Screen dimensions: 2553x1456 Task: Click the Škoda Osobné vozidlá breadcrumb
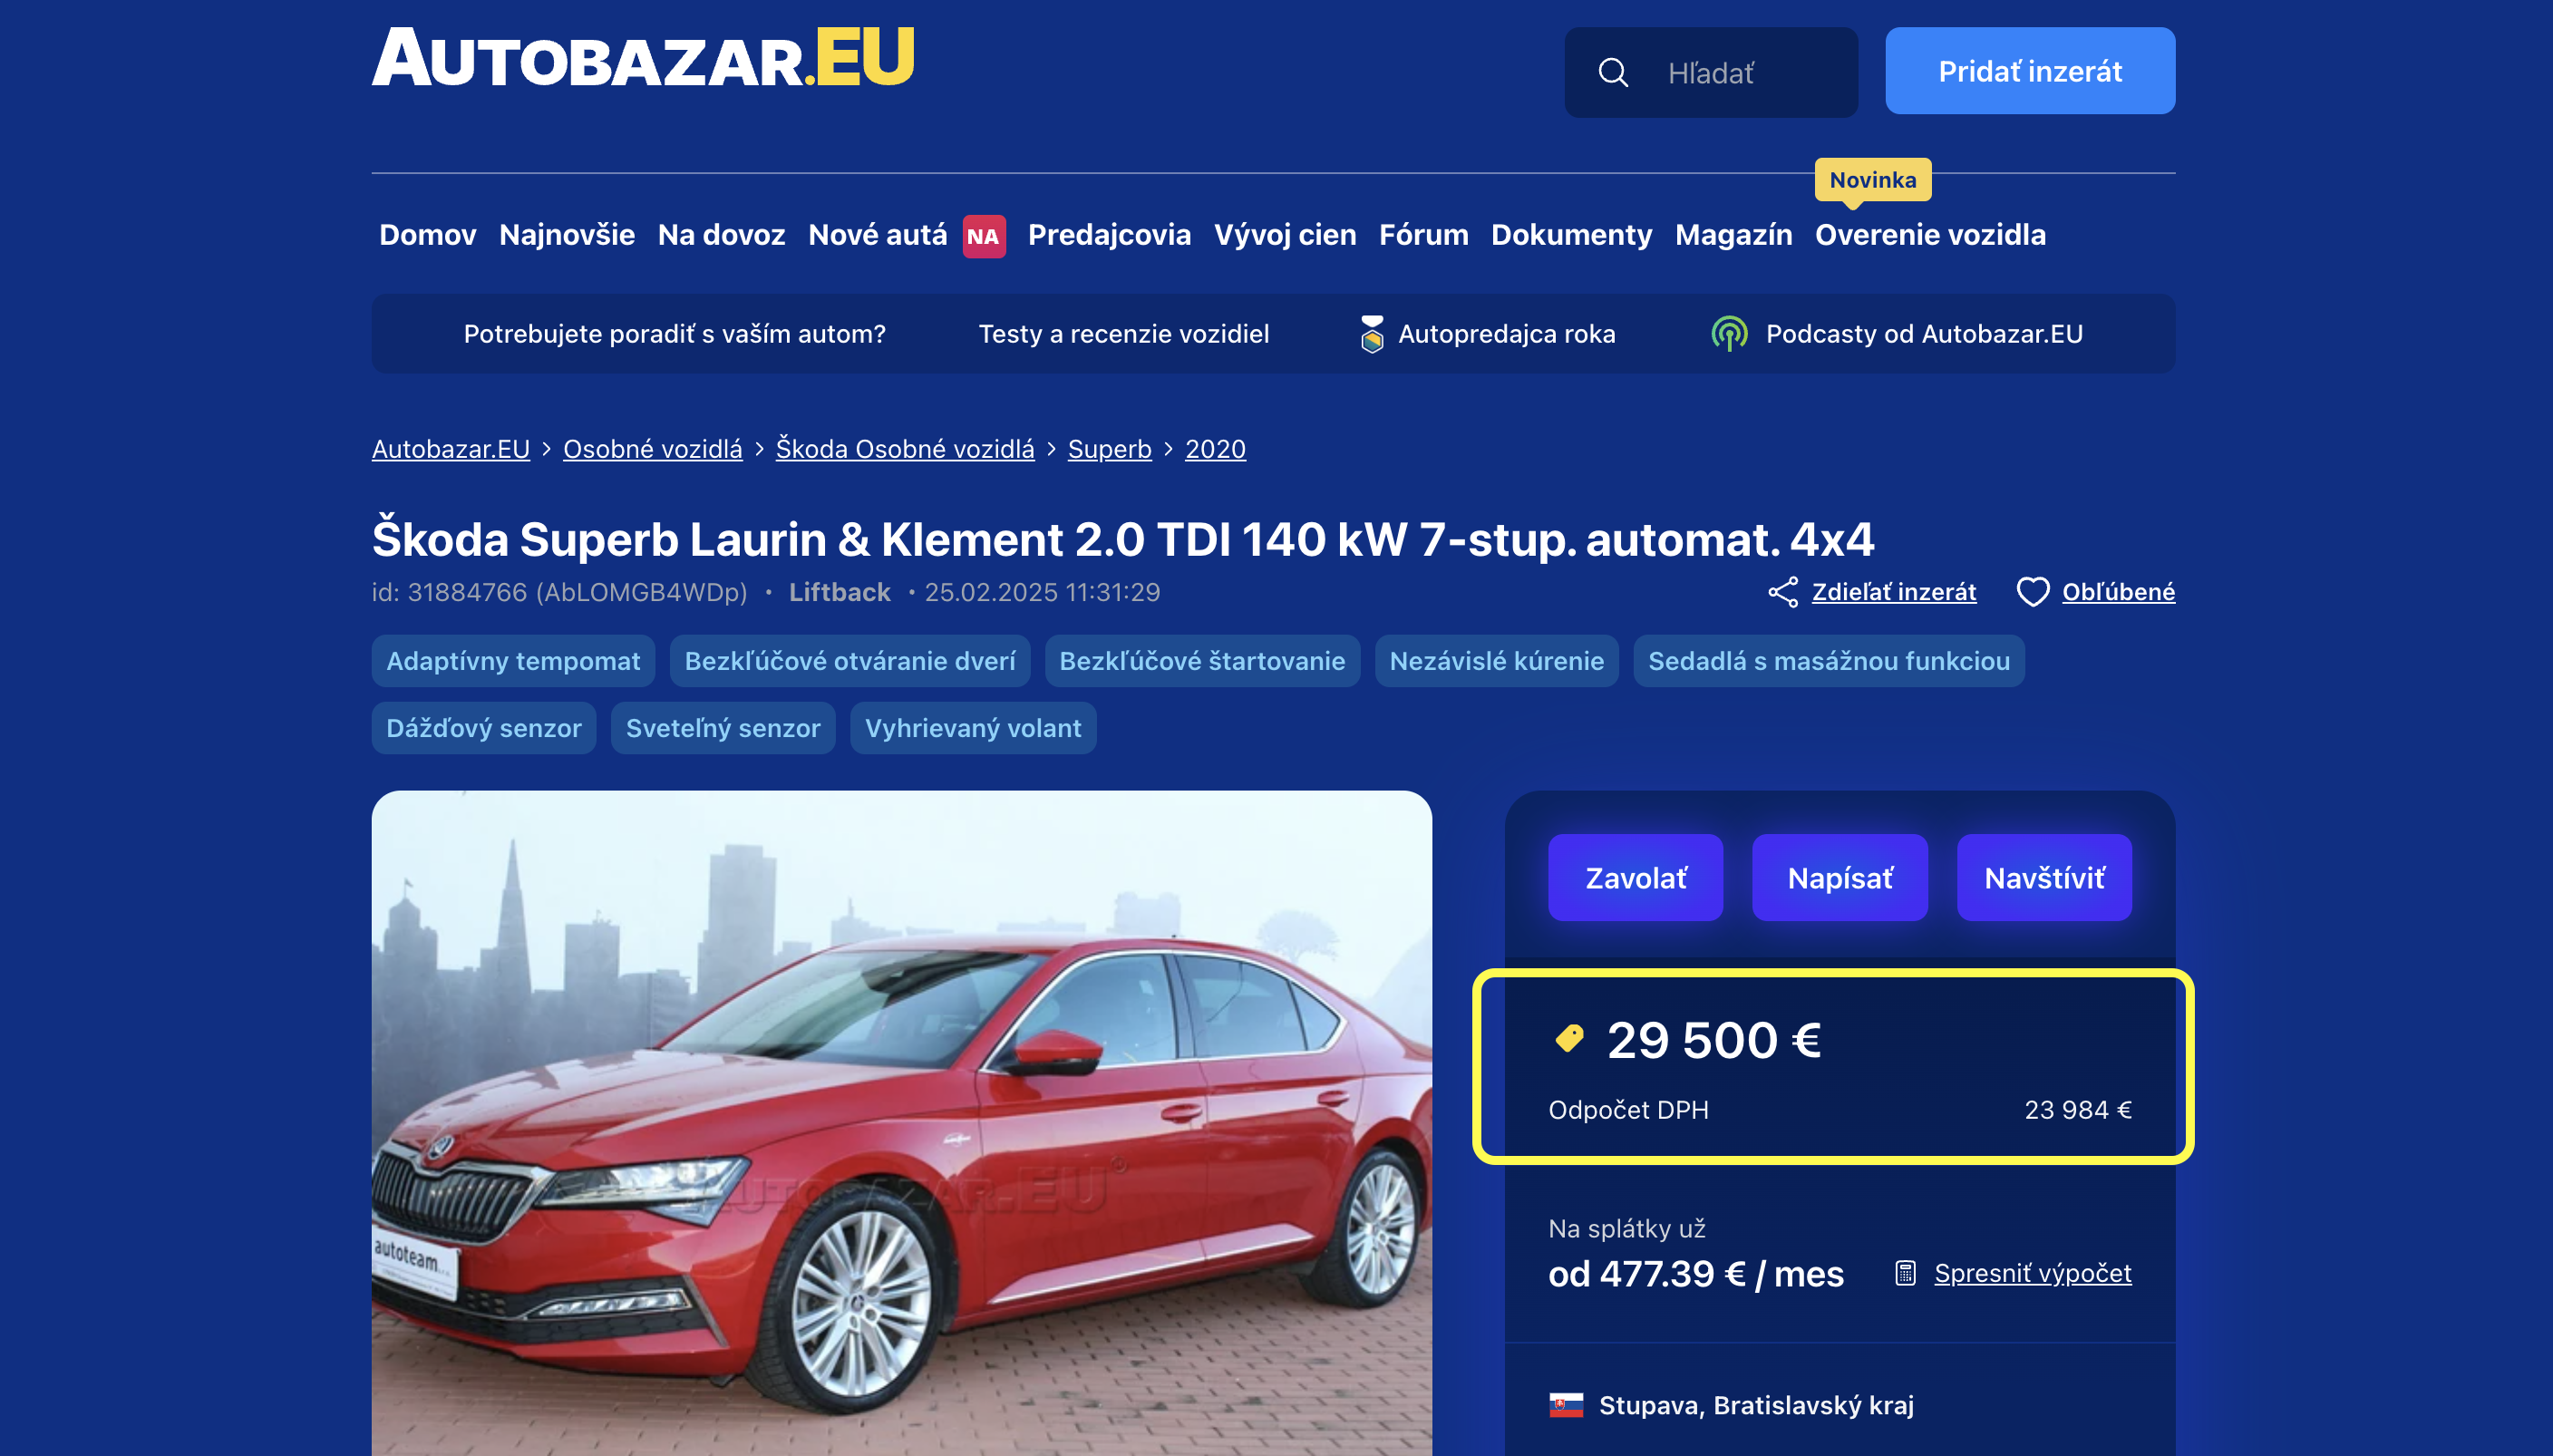[905, 449]
